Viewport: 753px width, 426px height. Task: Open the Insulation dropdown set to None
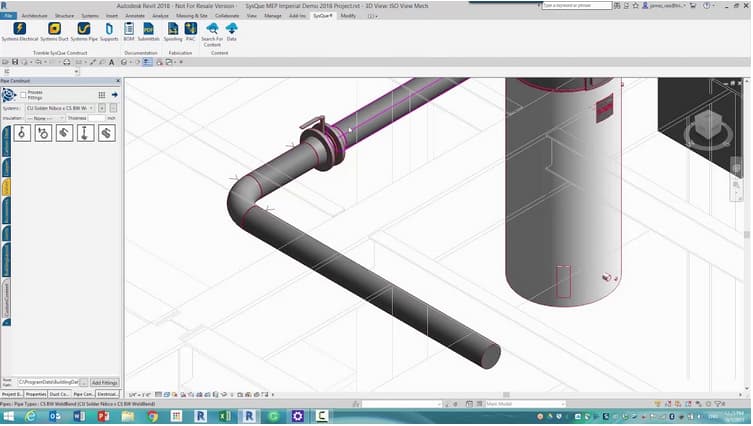[45, 118]
